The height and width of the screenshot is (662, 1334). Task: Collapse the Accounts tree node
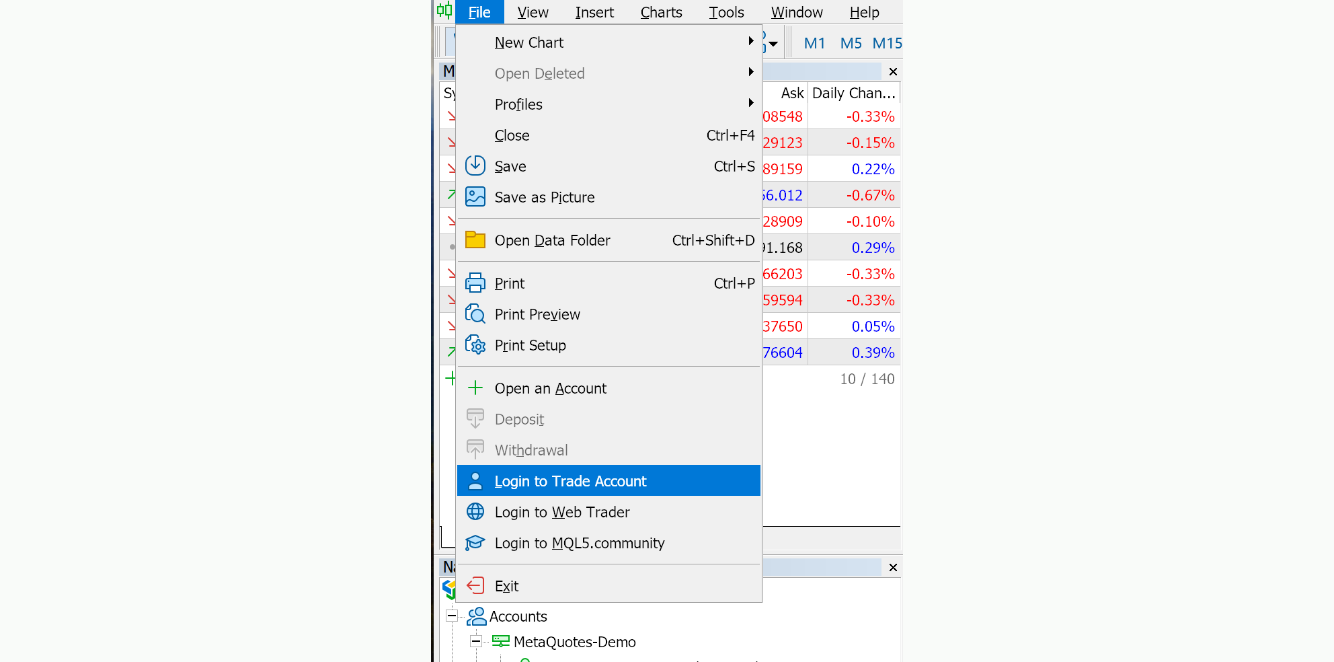click(452, 616)
